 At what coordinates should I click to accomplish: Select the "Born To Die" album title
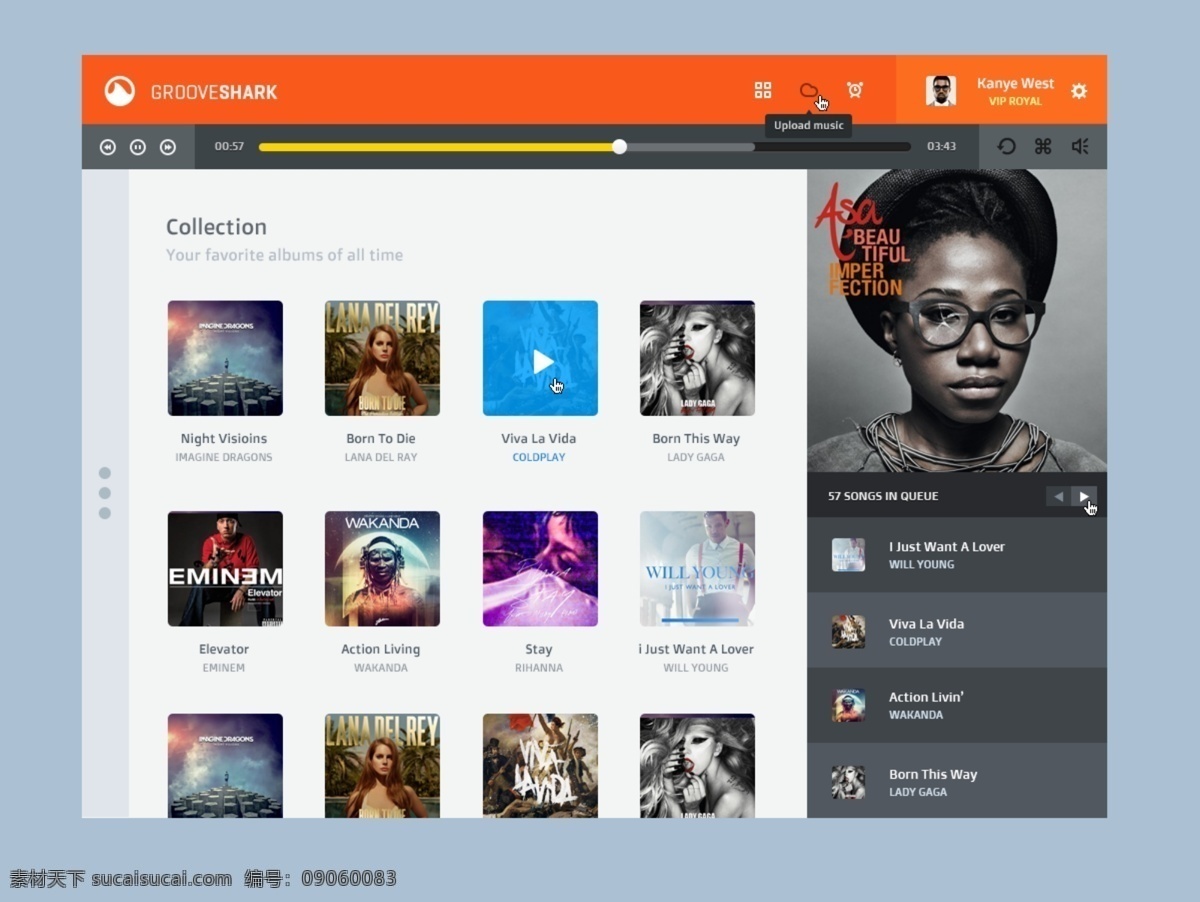(x=381, y=438)
